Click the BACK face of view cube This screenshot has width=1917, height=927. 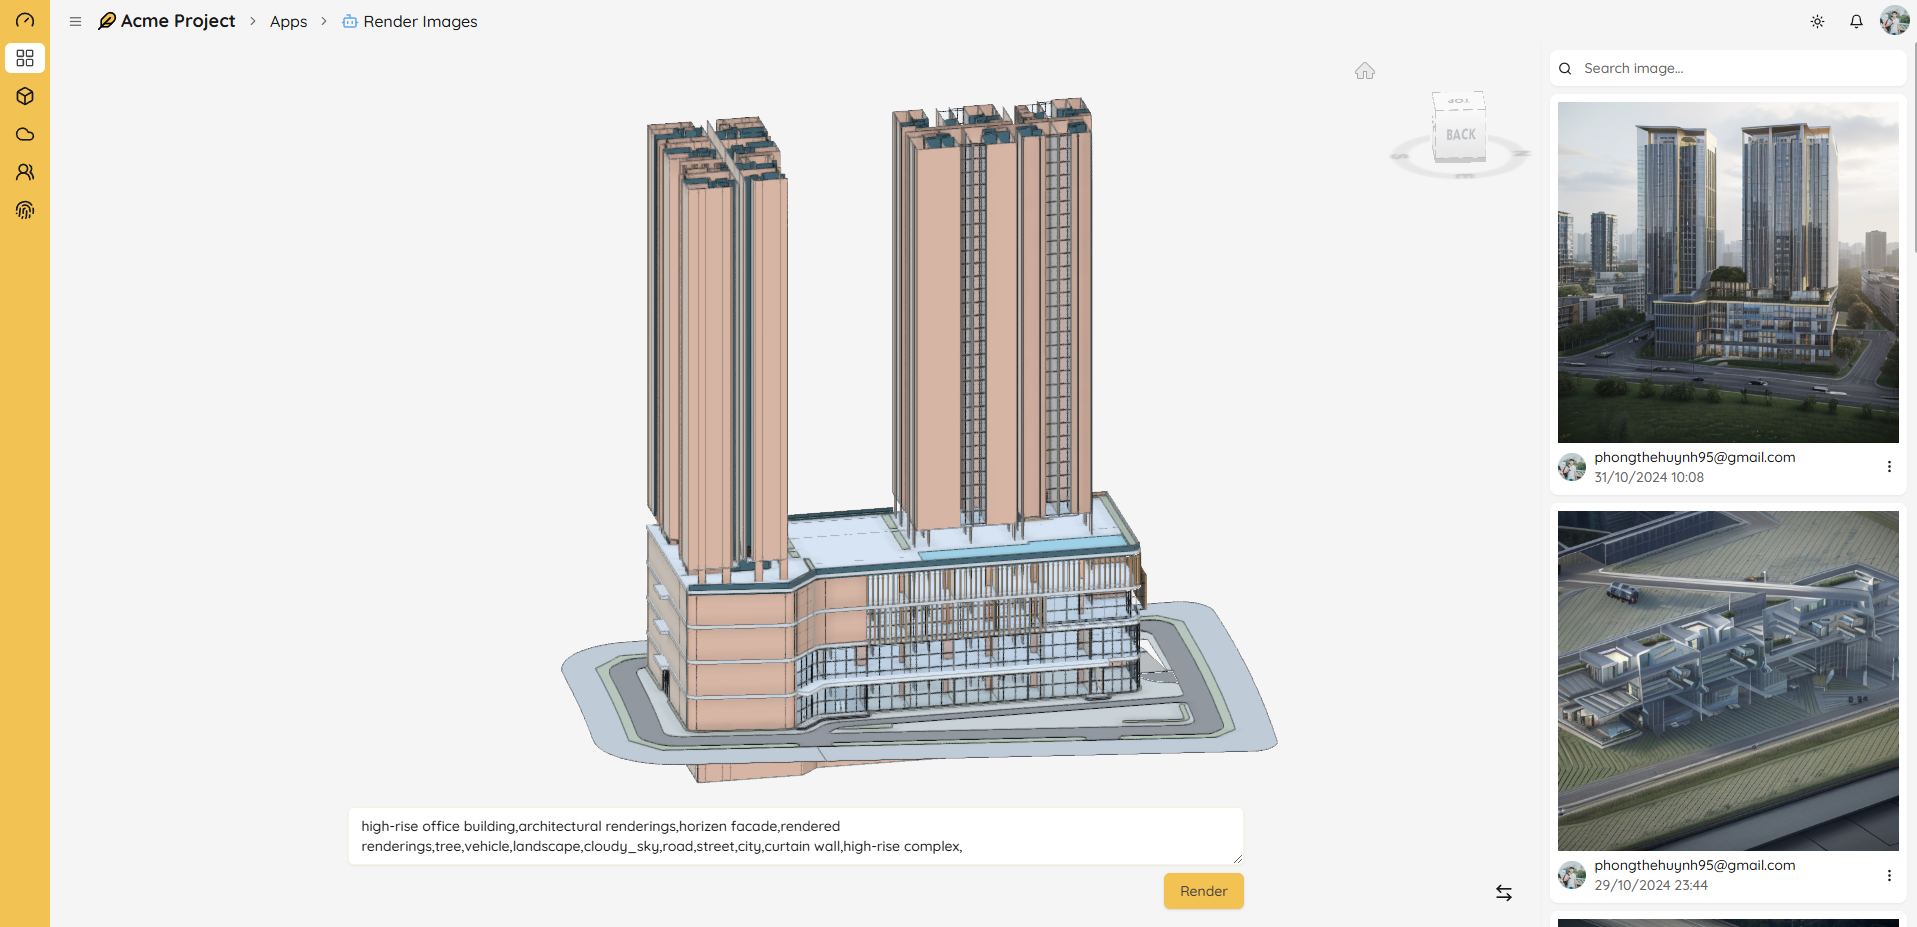1460,135
